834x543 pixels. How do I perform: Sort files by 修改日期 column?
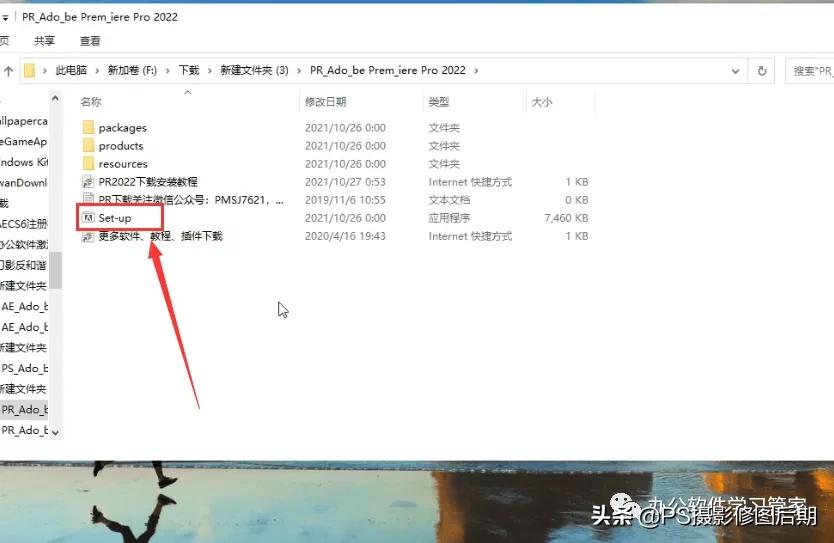326,102
